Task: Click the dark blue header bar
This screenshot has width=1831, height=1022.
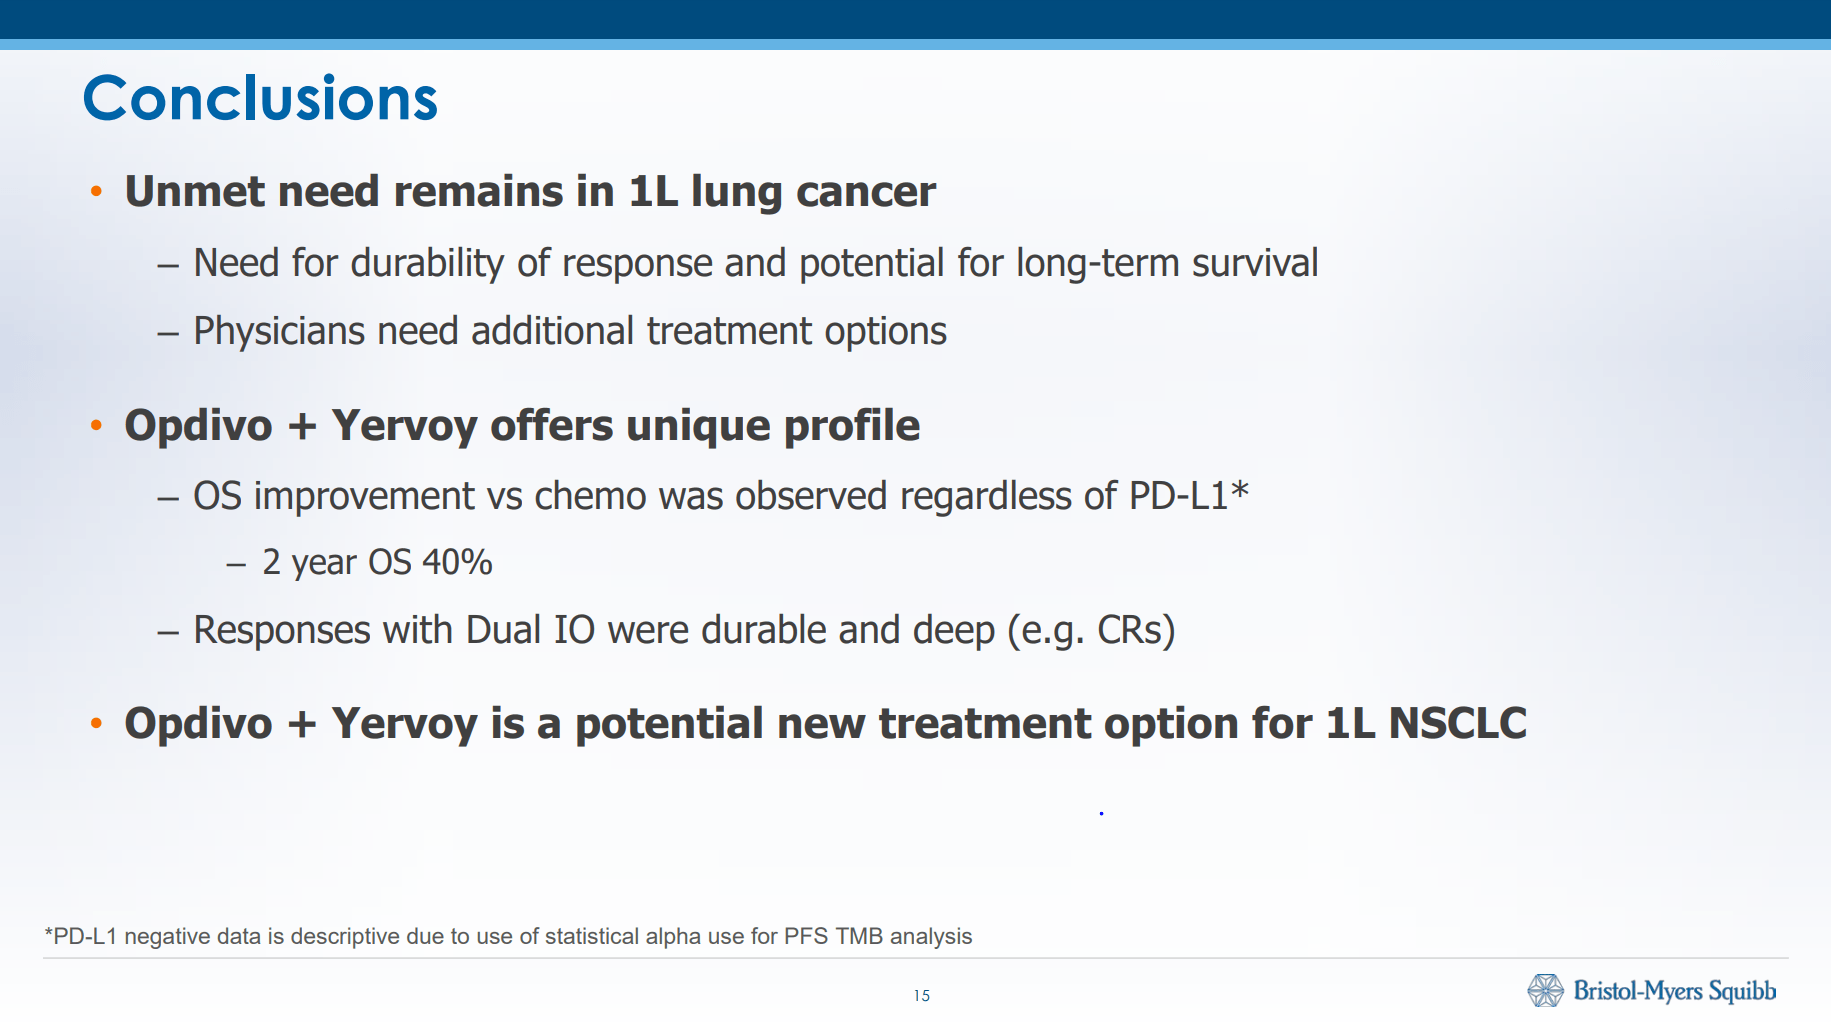Action: coord(915,19)
